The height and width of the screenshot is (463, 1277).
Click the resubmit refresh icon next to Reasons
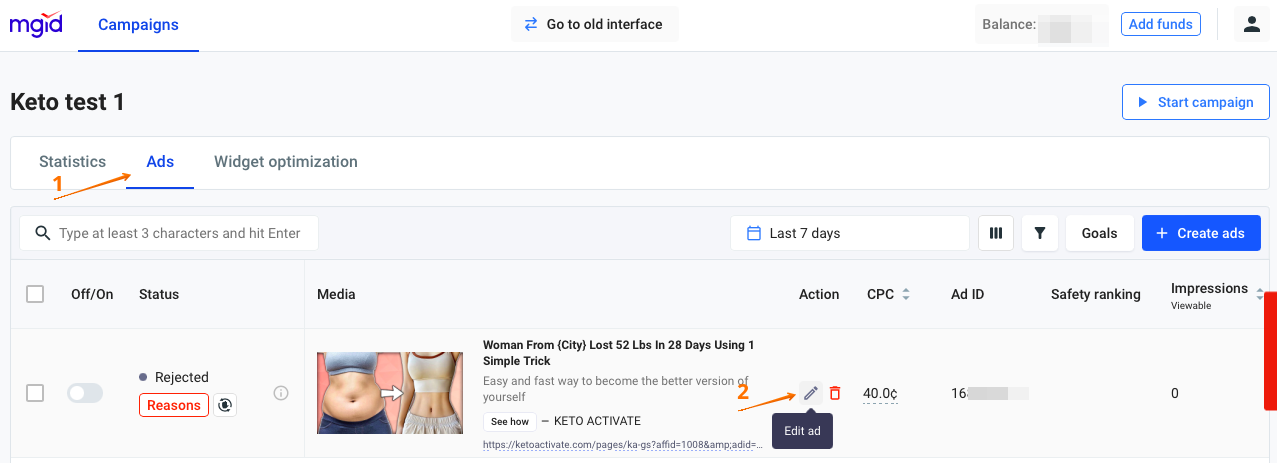pyautogui.click(x=225, y=405)
